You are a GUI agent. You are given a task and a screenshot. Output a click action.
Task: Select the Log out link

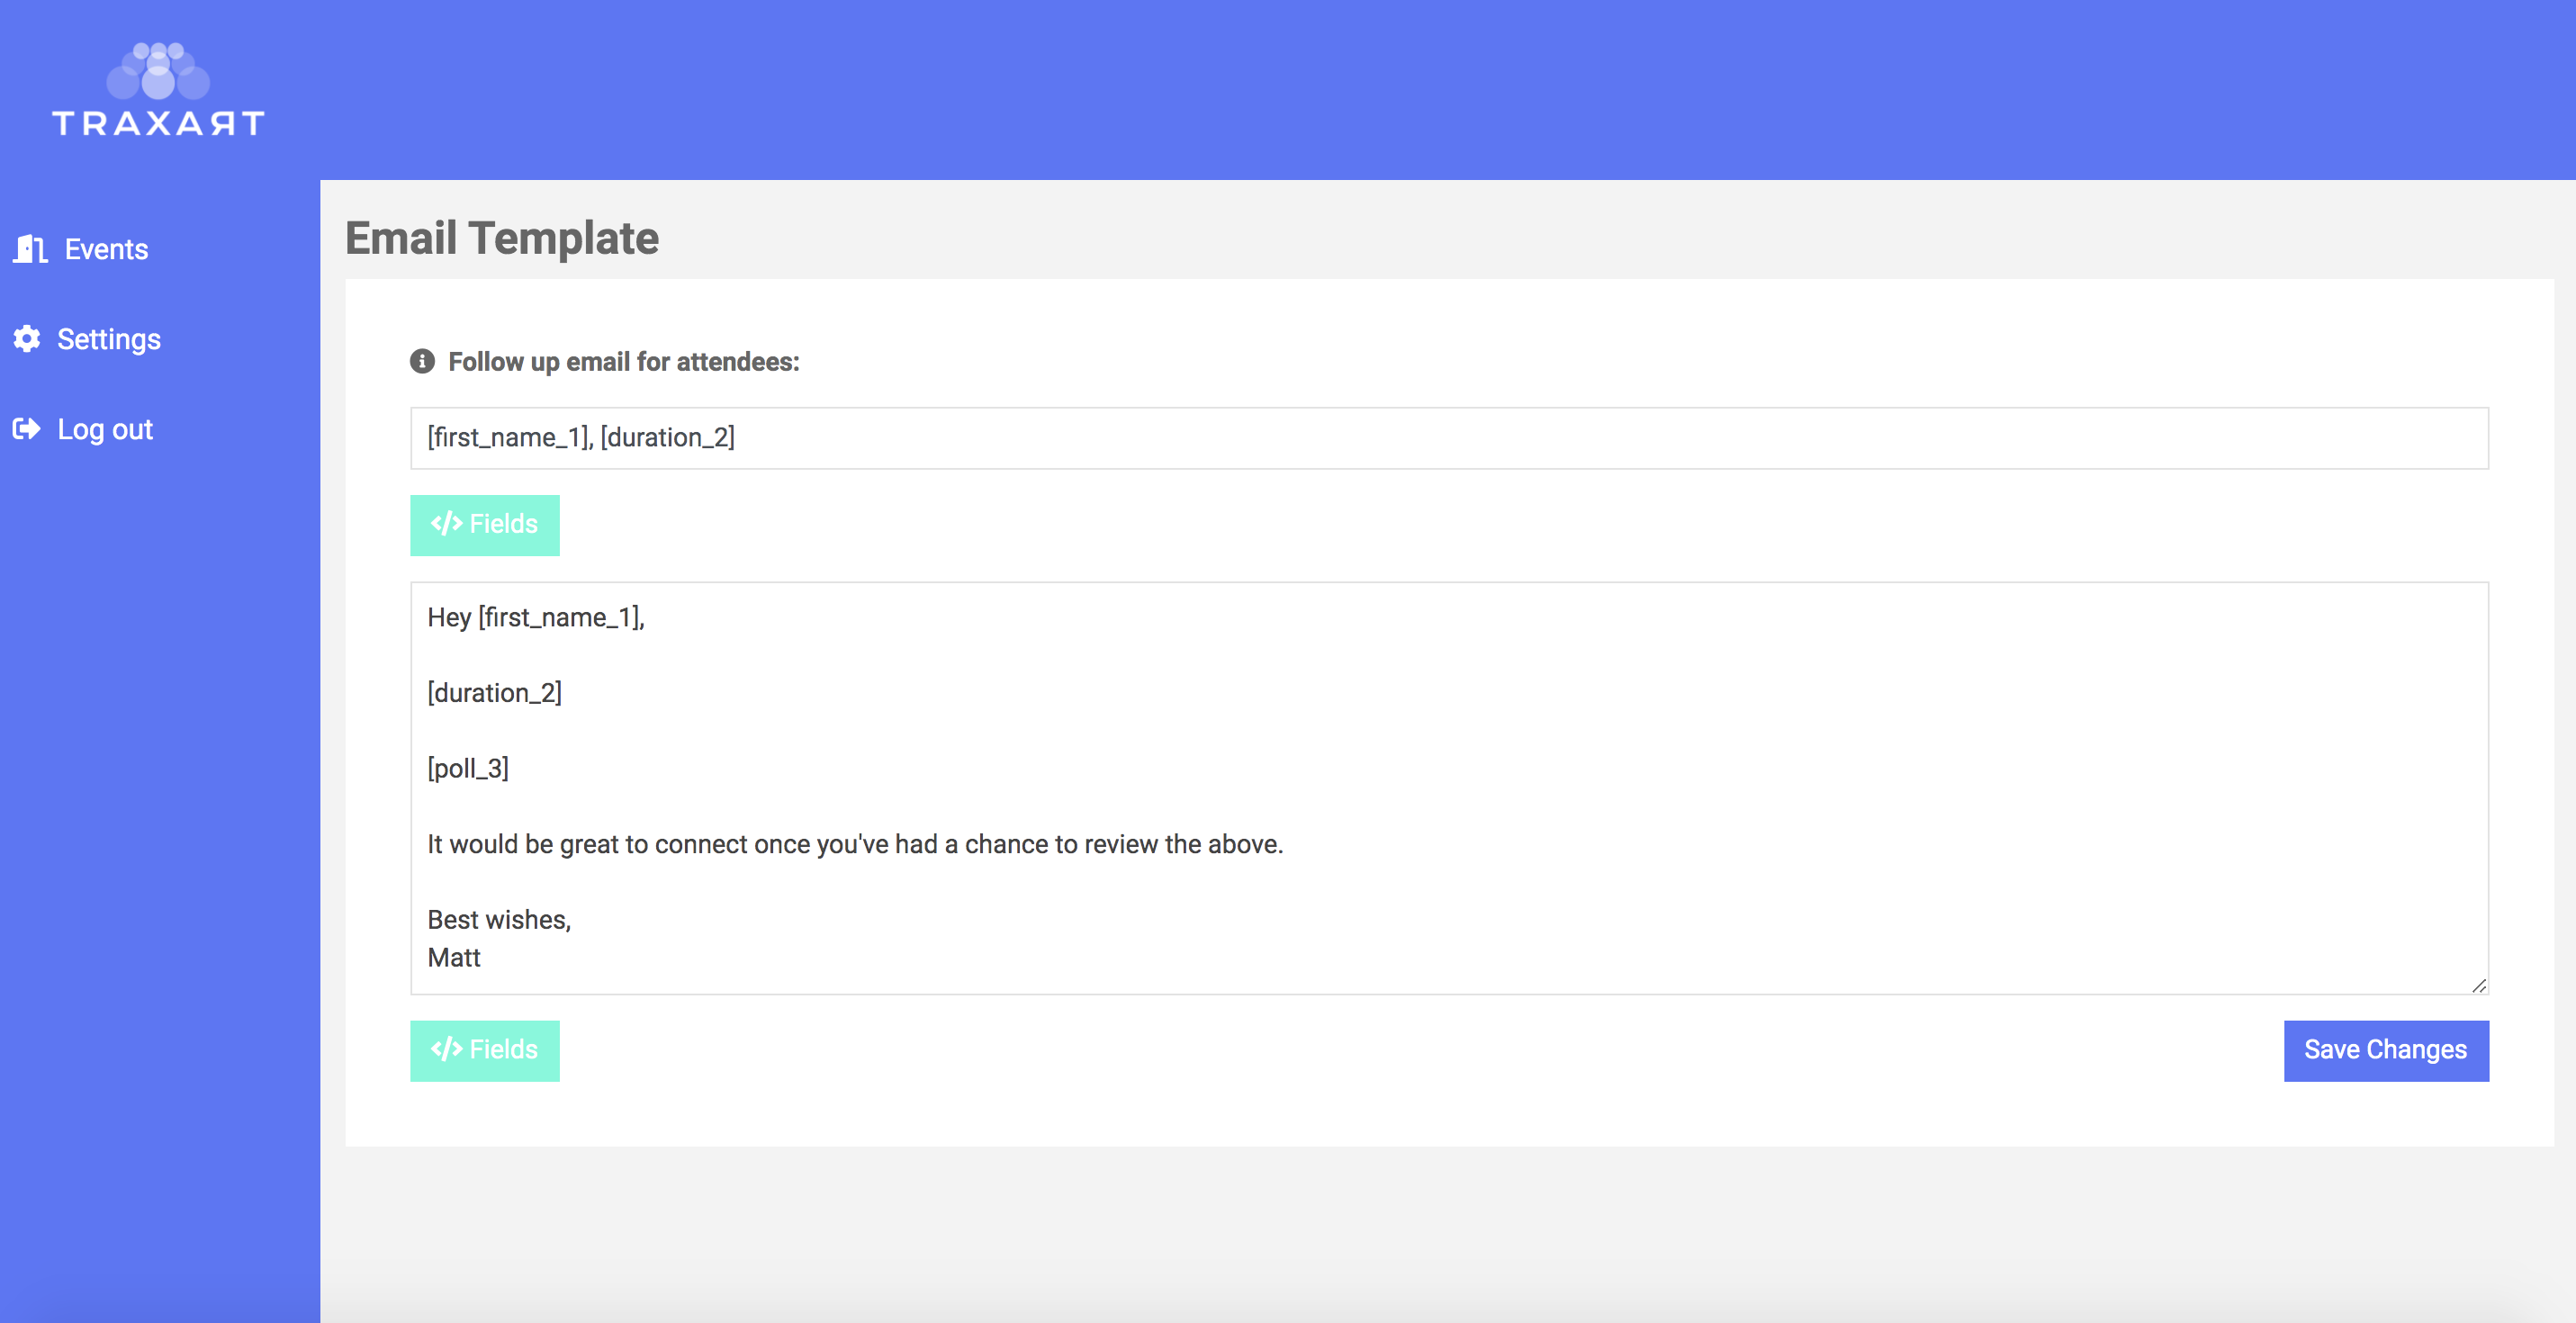coord(105,429)
